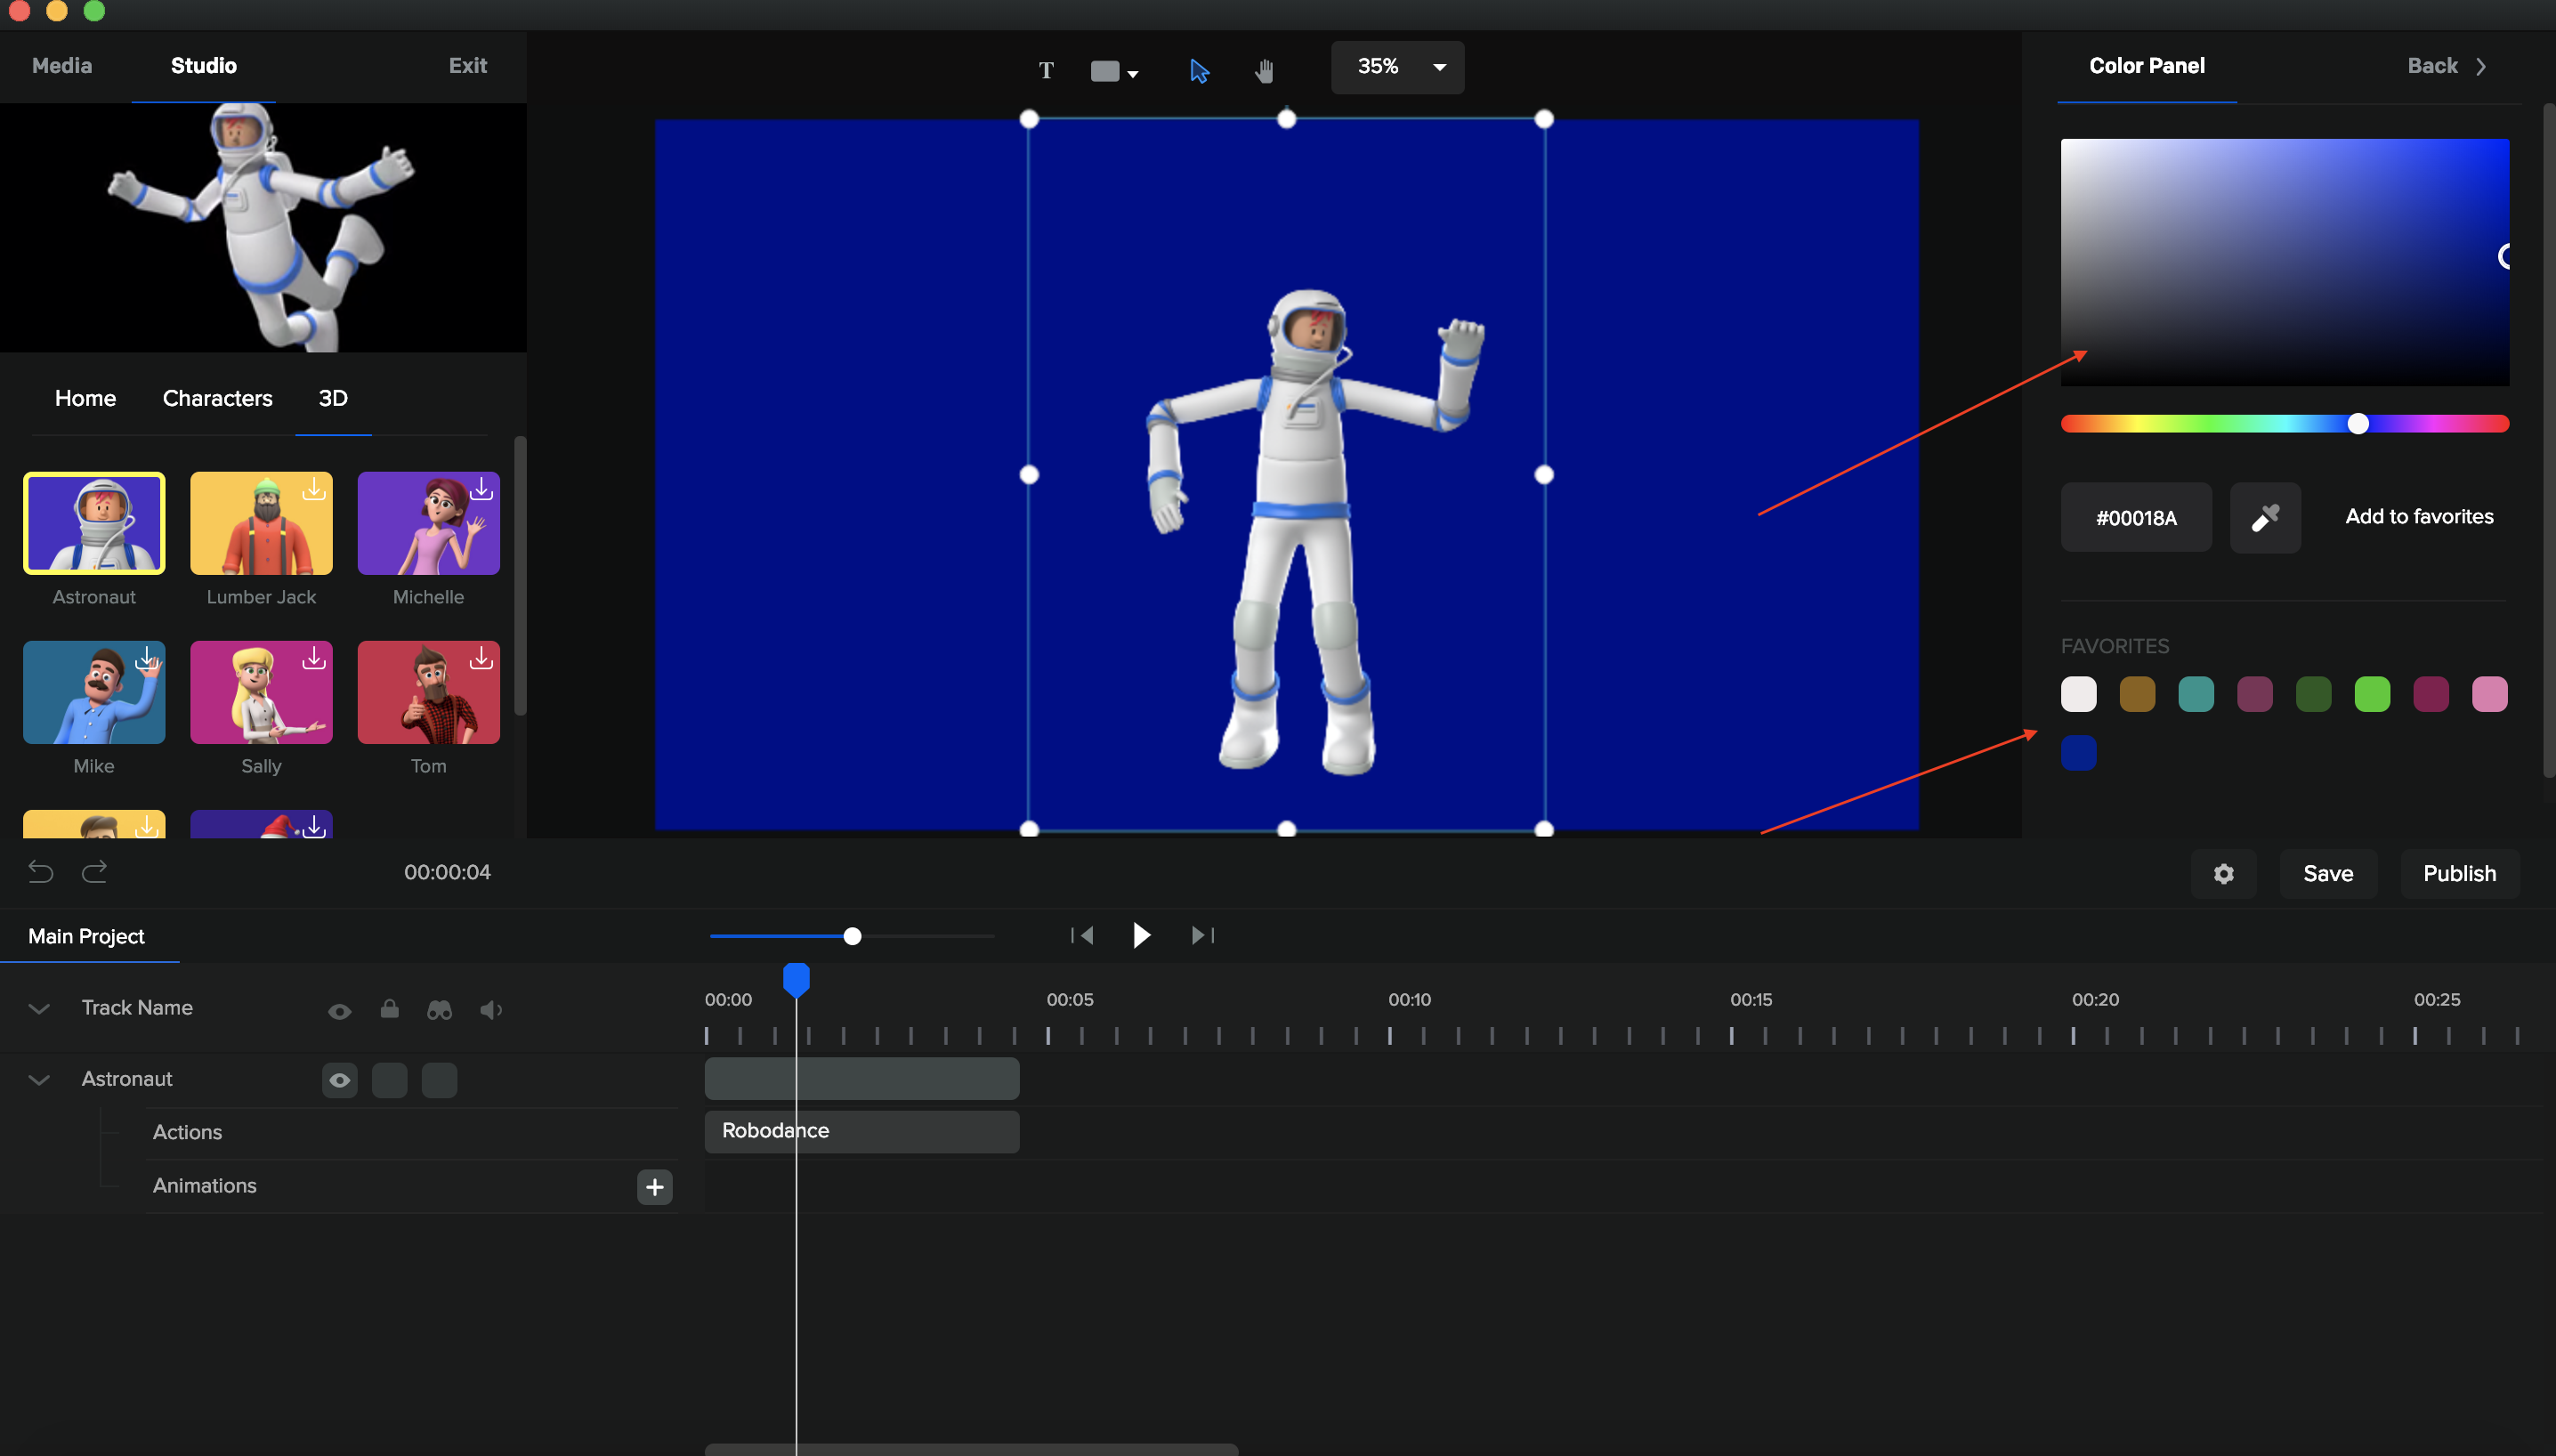The height and width of the screenshot is (1456, 2556).
Task: Pick a shade in color gradient area
Action: pyautogui.click(x=2284, y=262)
